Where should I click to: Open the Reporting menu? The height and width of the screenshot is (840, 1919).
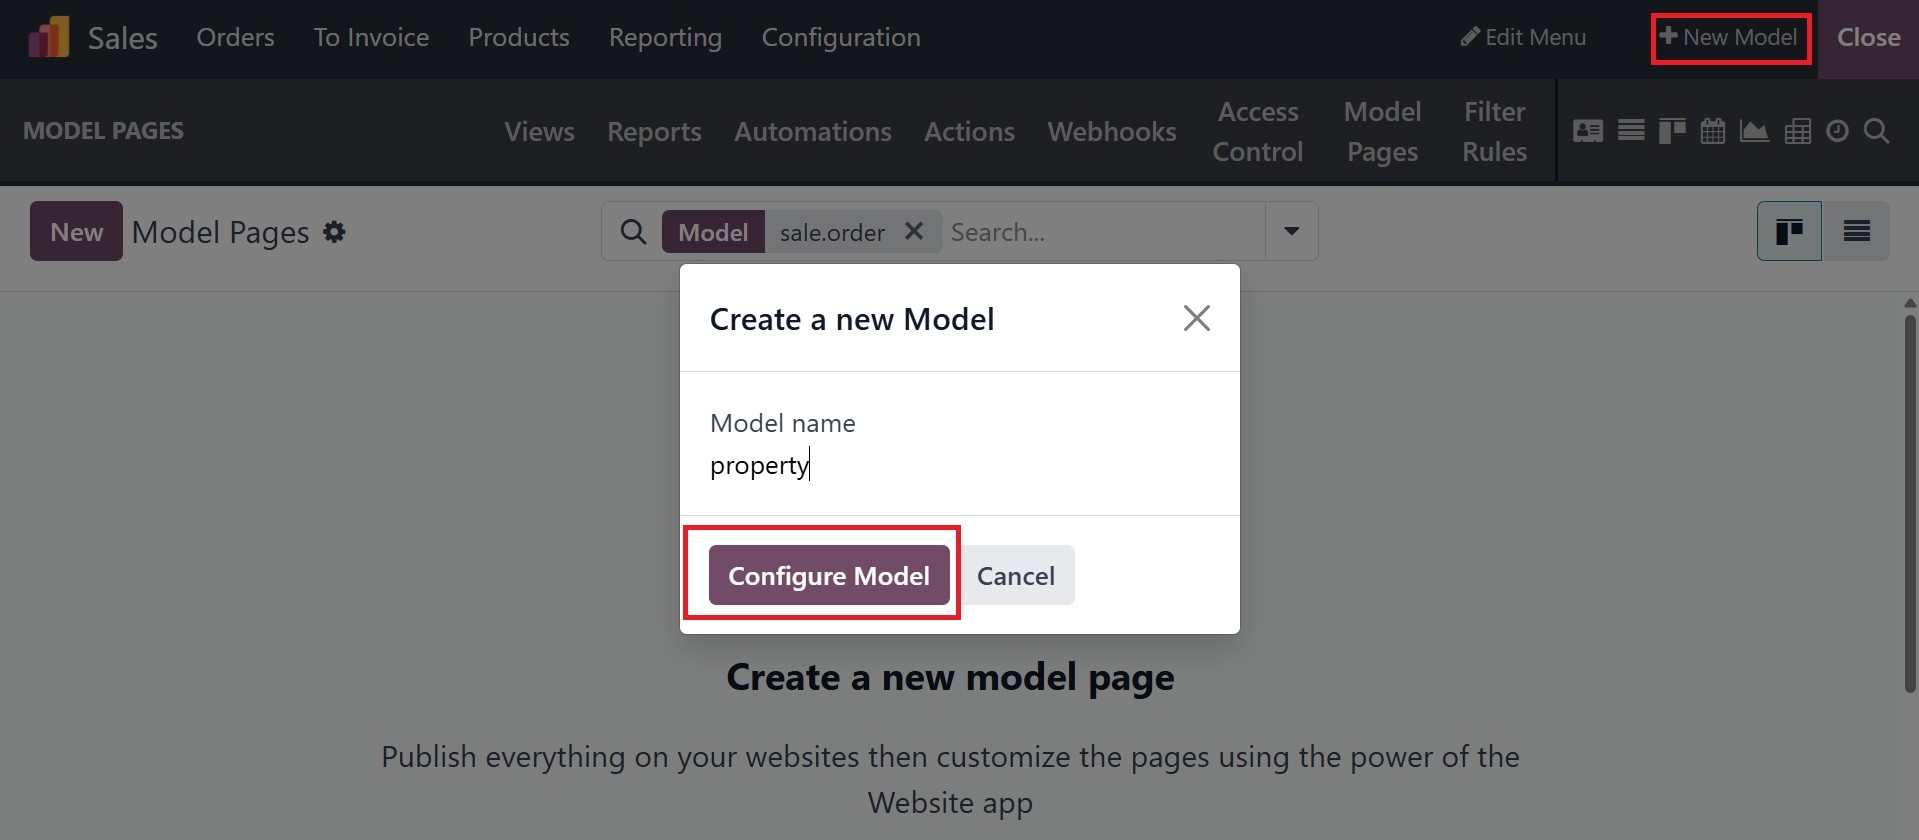(665, 38)
